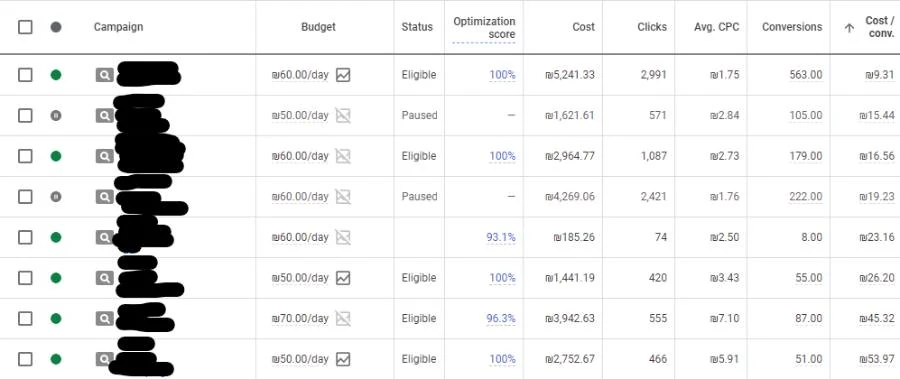This screenshot has height=379, width=900.
Task: Click the search campaign icon in the 51.00 conversions row
Action: (x=104, y=359)
